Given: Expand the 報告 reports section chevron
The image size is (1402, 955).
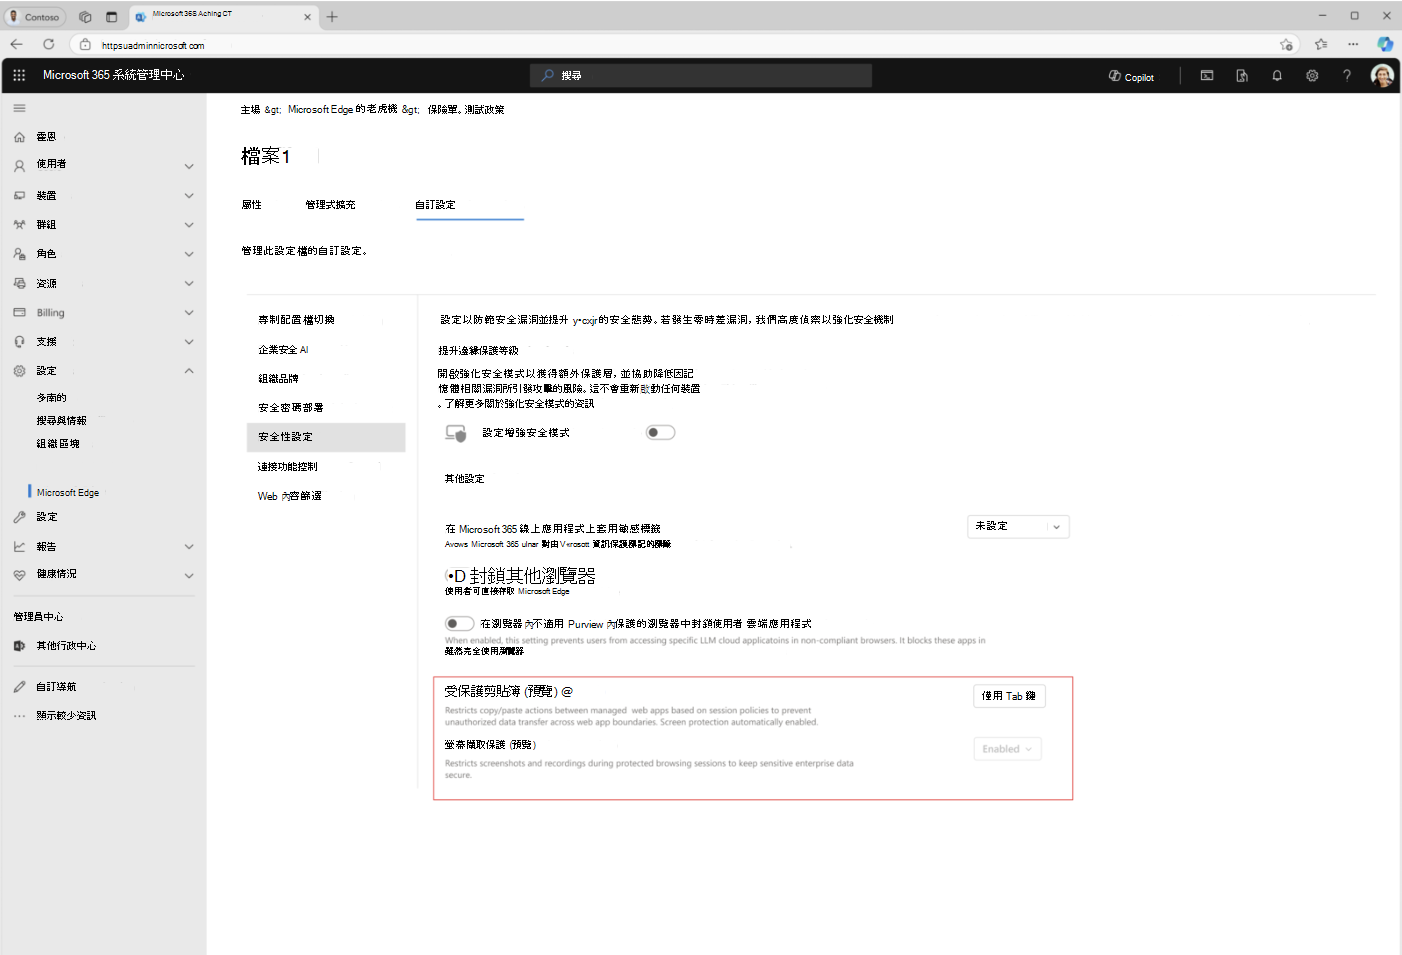Looking at the screenshot, I should click(189, 547).
